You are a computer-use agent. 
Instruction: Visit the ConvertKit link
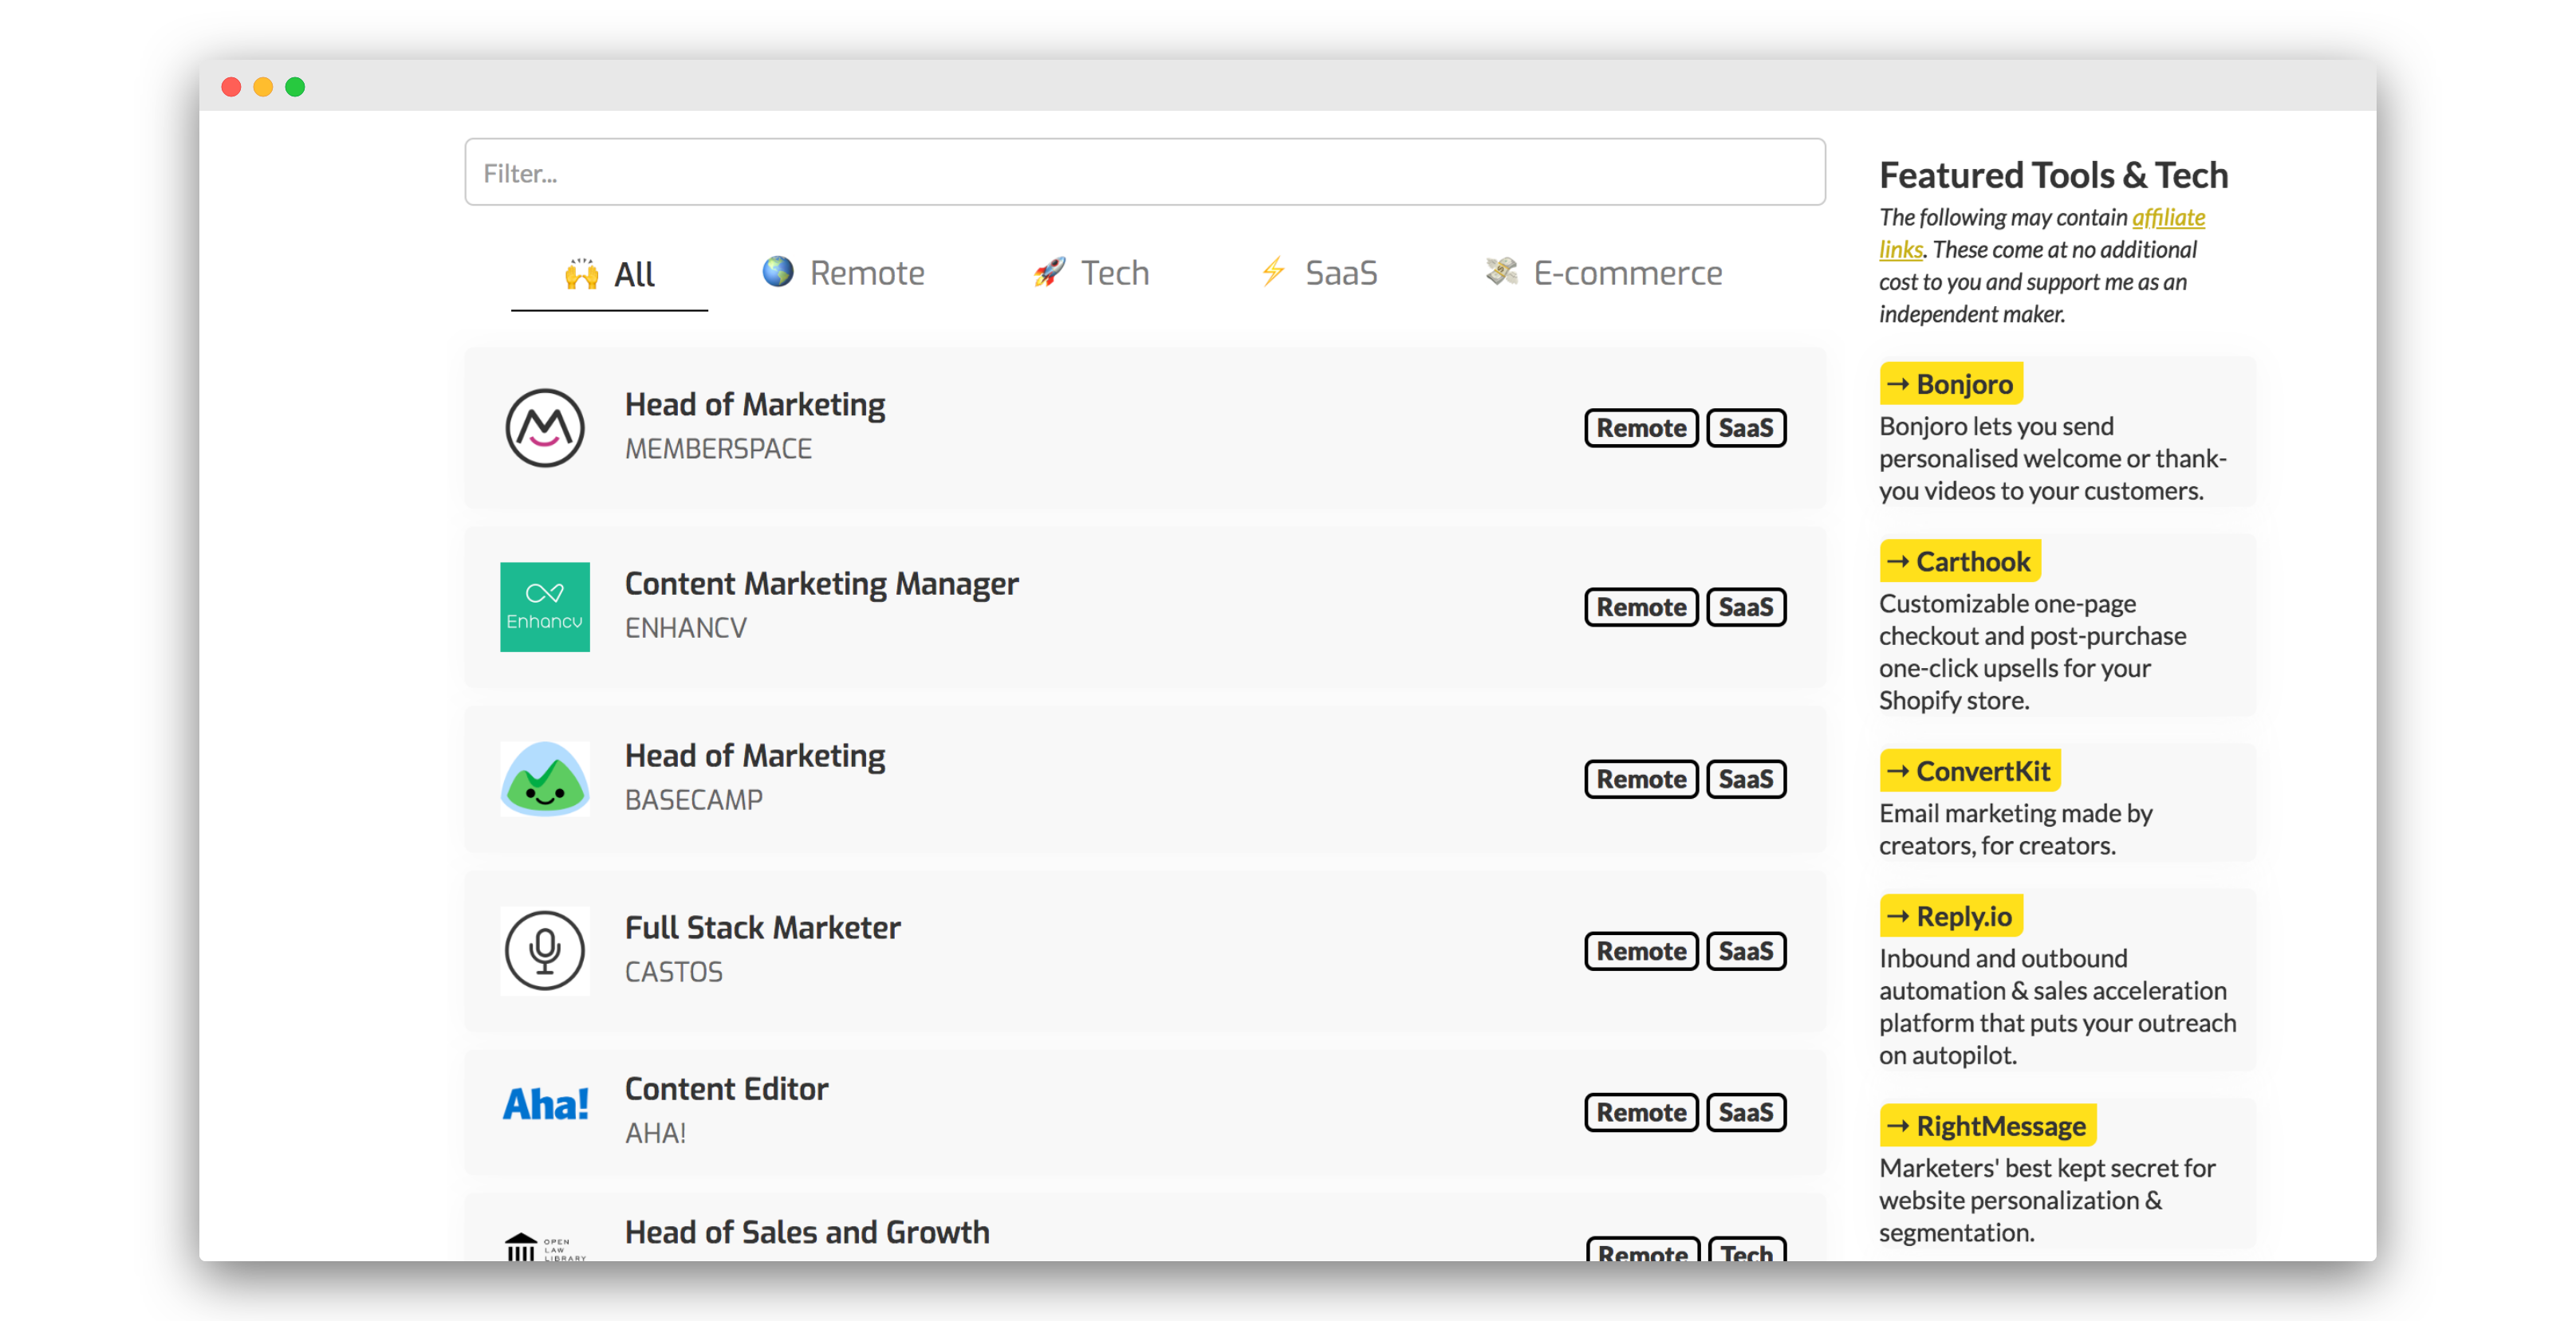pos(1969,771)
